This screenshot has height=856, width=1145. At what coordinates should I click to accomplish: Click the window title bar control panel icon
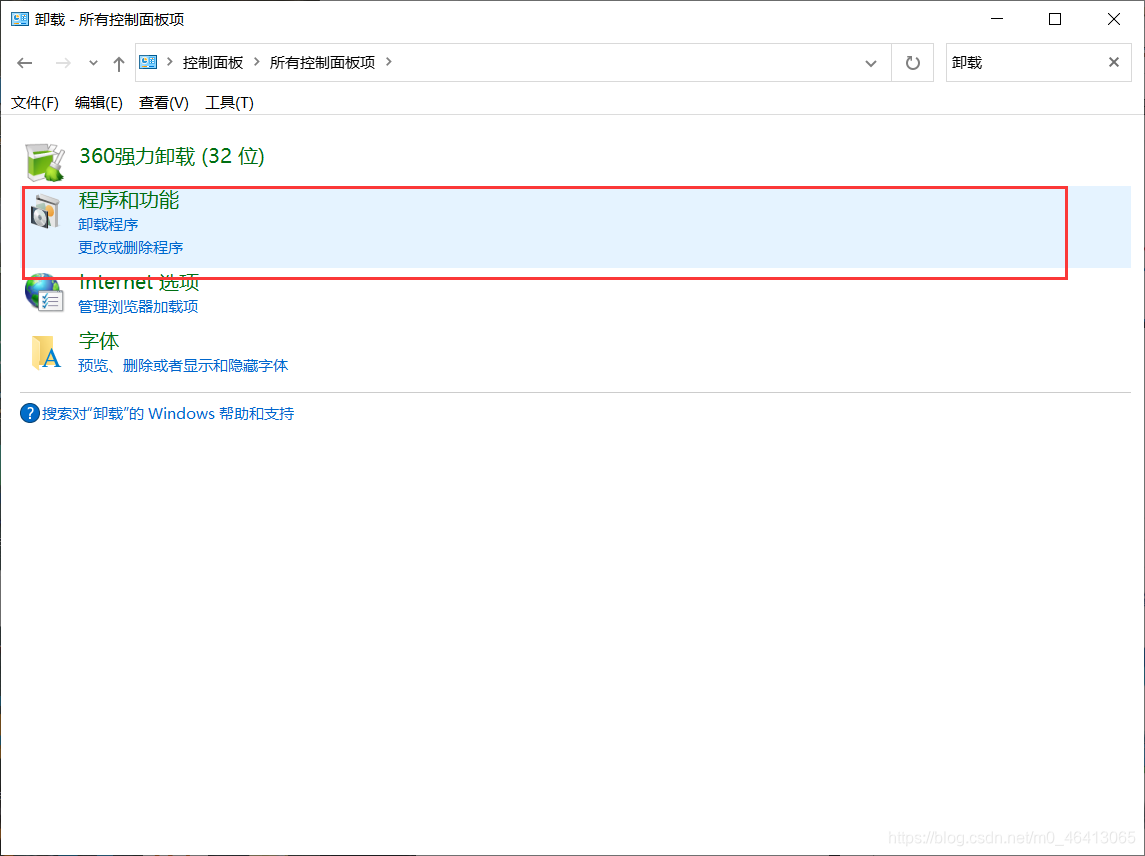[20, 19]
